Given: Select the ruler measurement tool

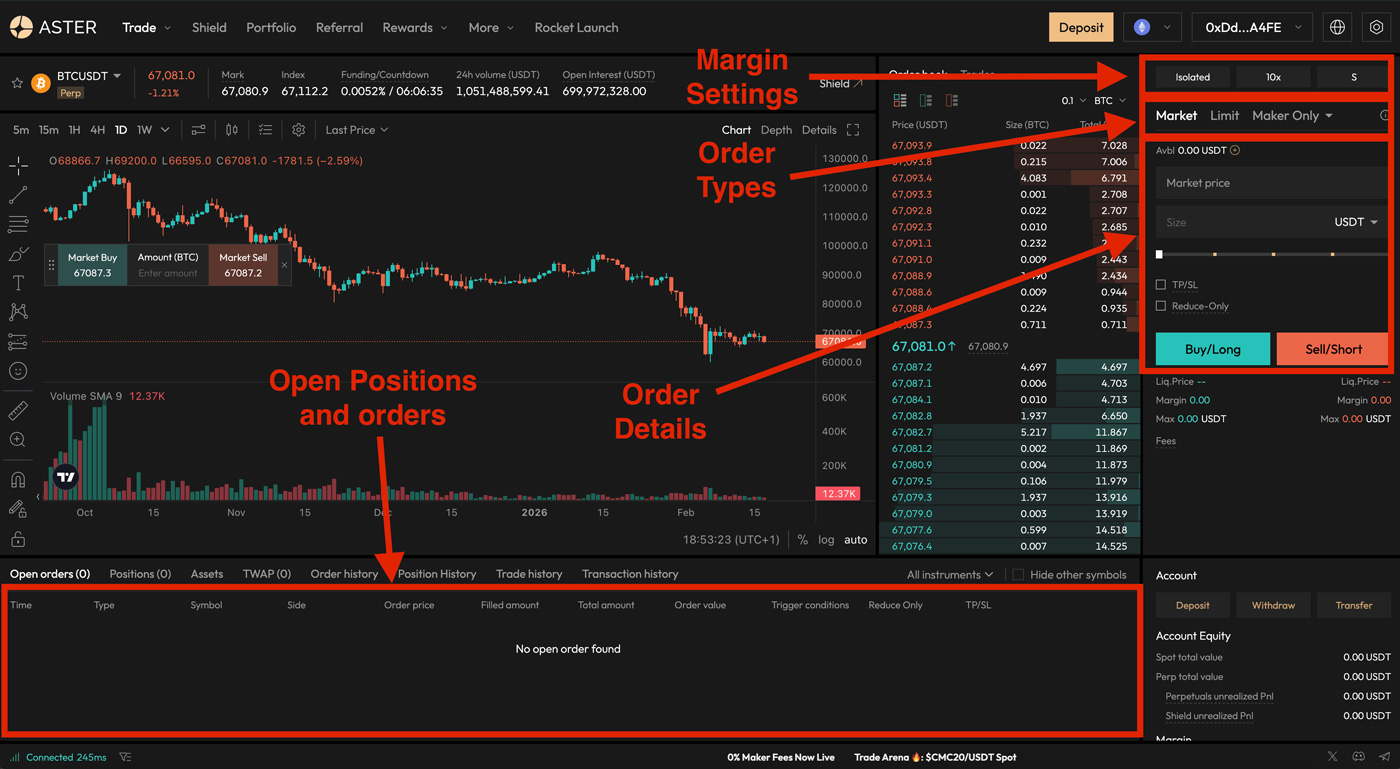Looking at the screenshot, I should [x=18, y=410].
